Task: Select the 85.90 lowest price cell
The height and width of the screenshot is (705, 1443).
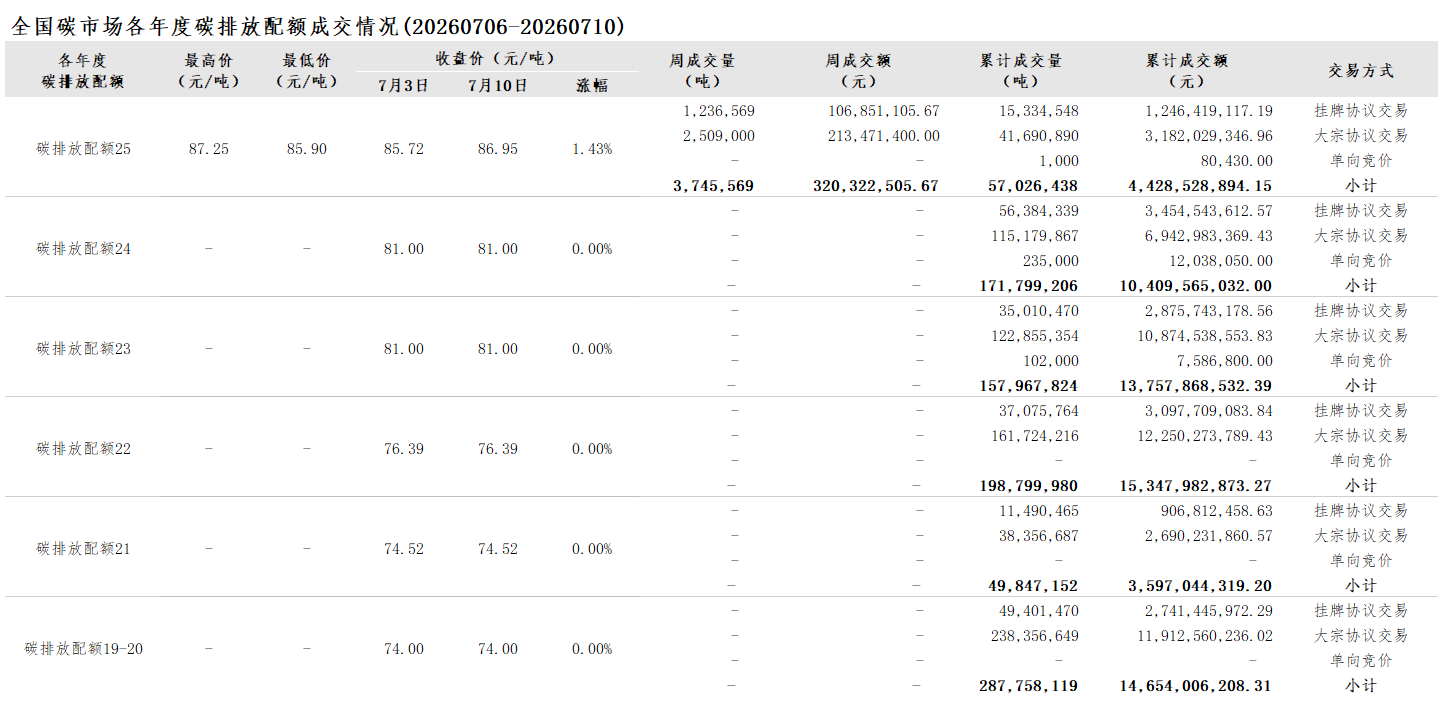Action: [x=306, y=149]
